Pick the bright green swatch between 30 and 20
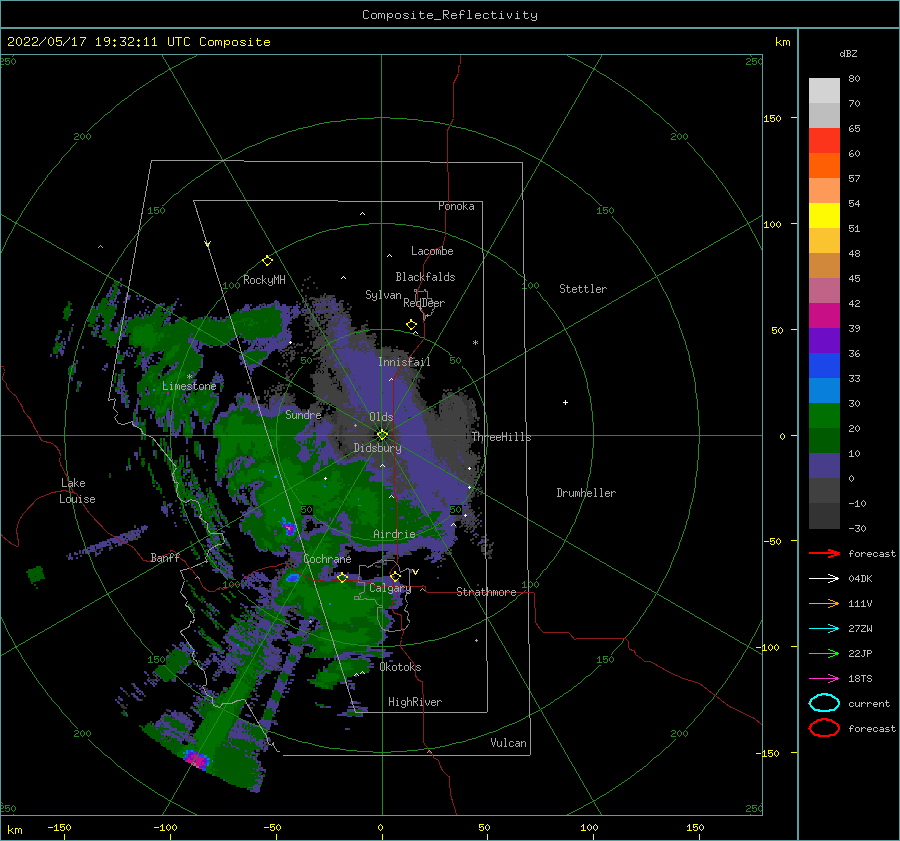The image size is (900, 841). pos(824,416)
